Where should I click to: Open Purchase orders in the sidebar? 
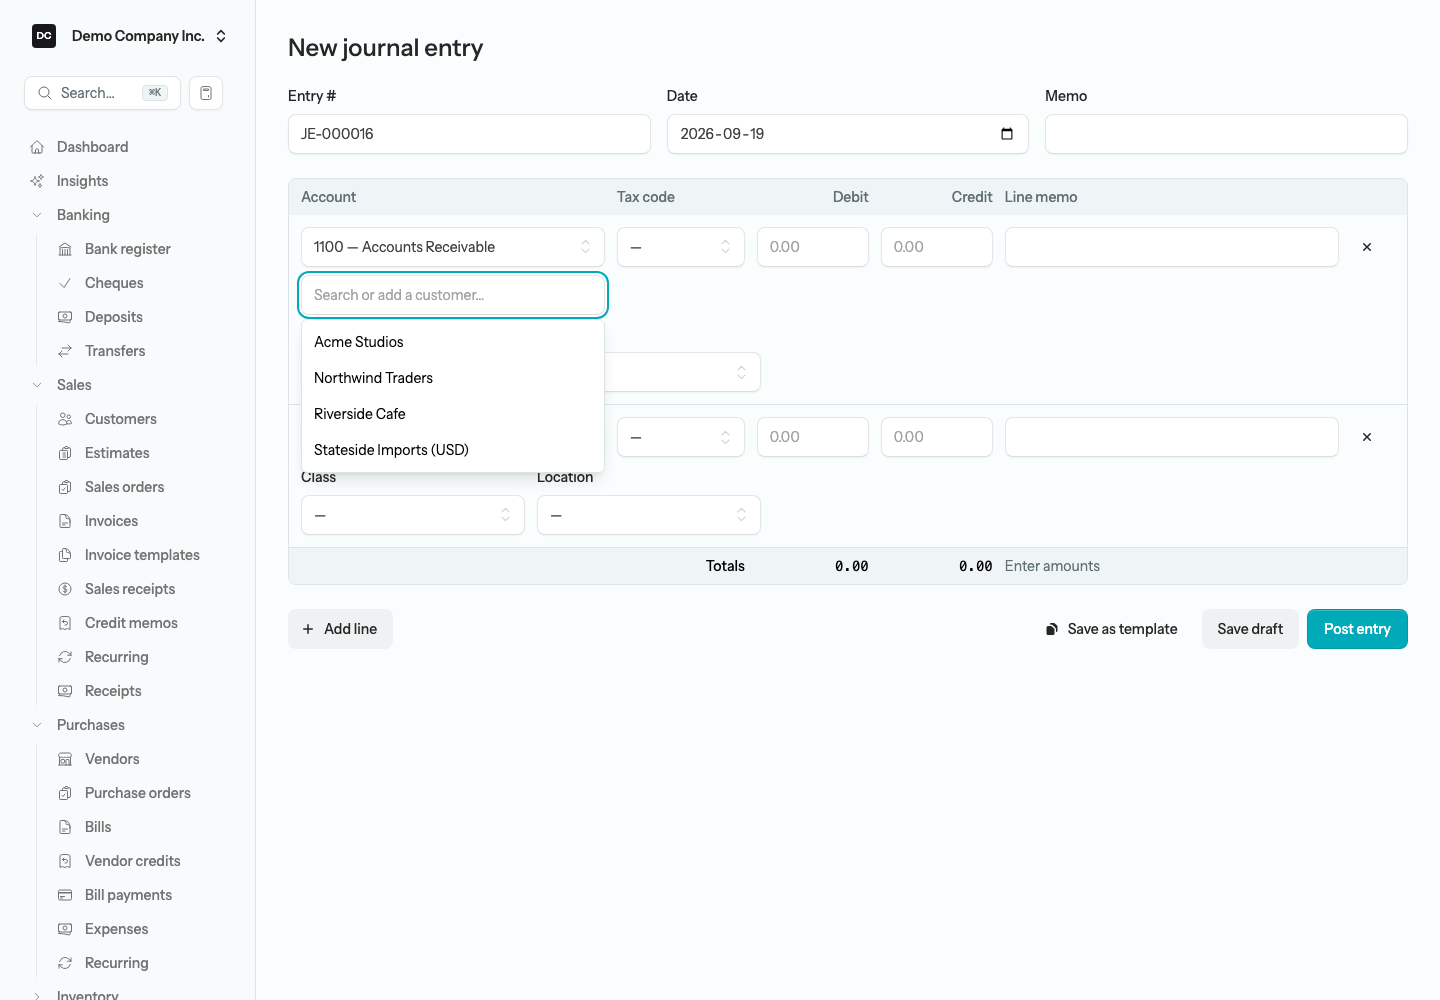coord(138,793)
